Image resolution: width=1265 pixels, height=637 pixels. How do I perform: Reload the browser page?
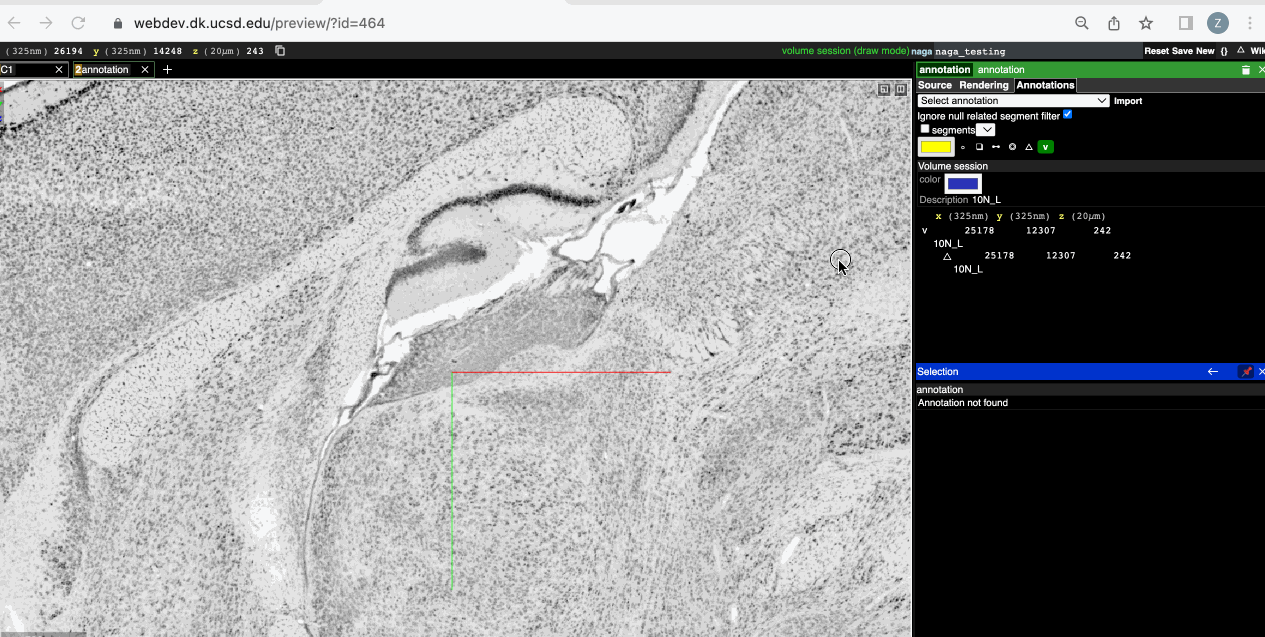pos(78,23)
